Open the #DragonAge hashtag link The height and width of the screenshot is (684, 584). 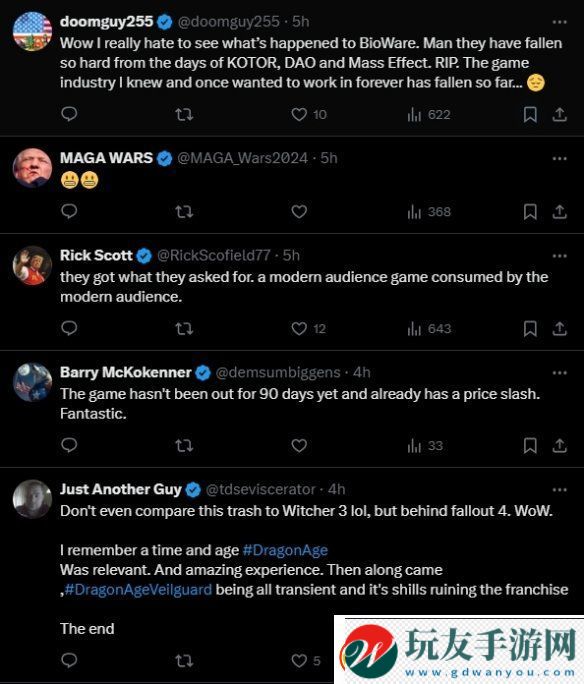click(x=285, y=550)
